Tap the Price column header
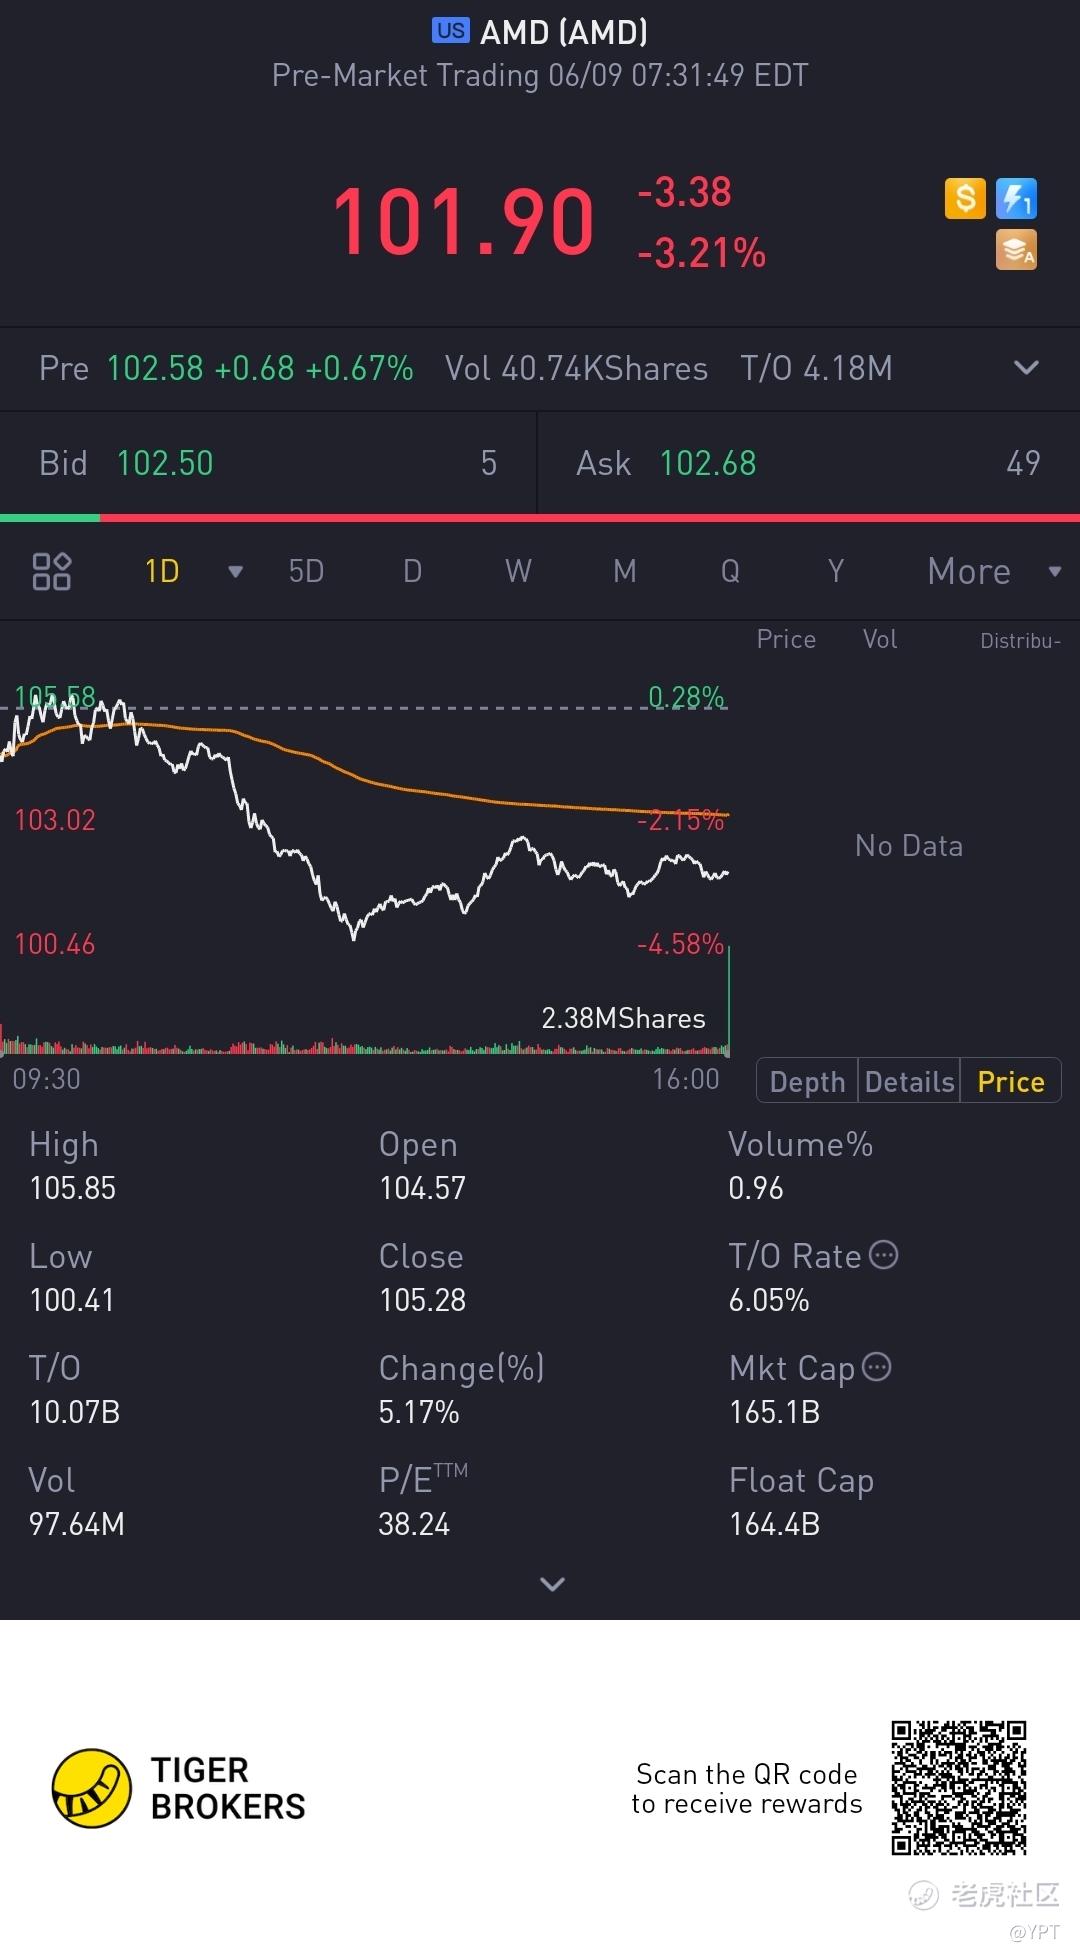1080x1957 pixels. coord(786,640)
